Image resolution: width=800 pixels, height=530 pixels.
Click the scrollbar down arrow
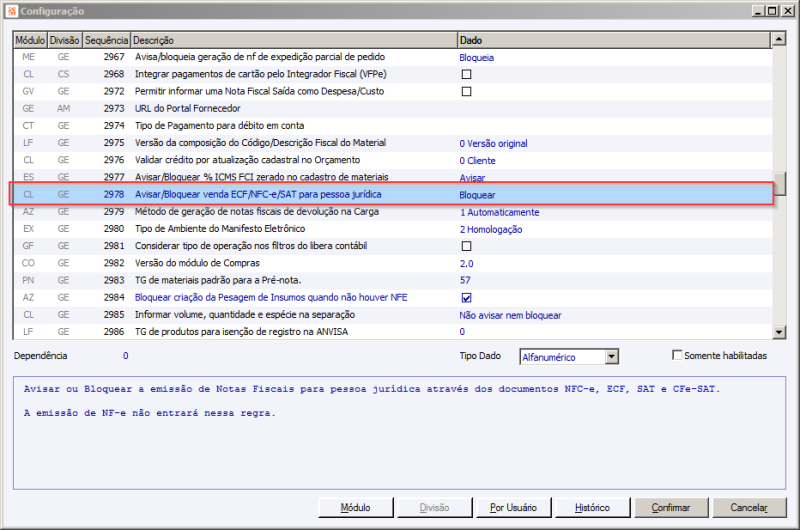point(779,332)
